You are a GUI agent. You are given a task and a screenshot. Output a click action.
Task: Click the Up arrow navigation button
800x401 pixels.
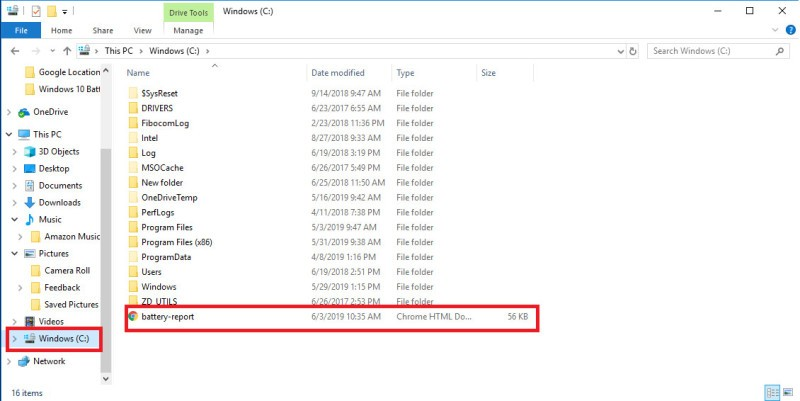pos(67,50)
